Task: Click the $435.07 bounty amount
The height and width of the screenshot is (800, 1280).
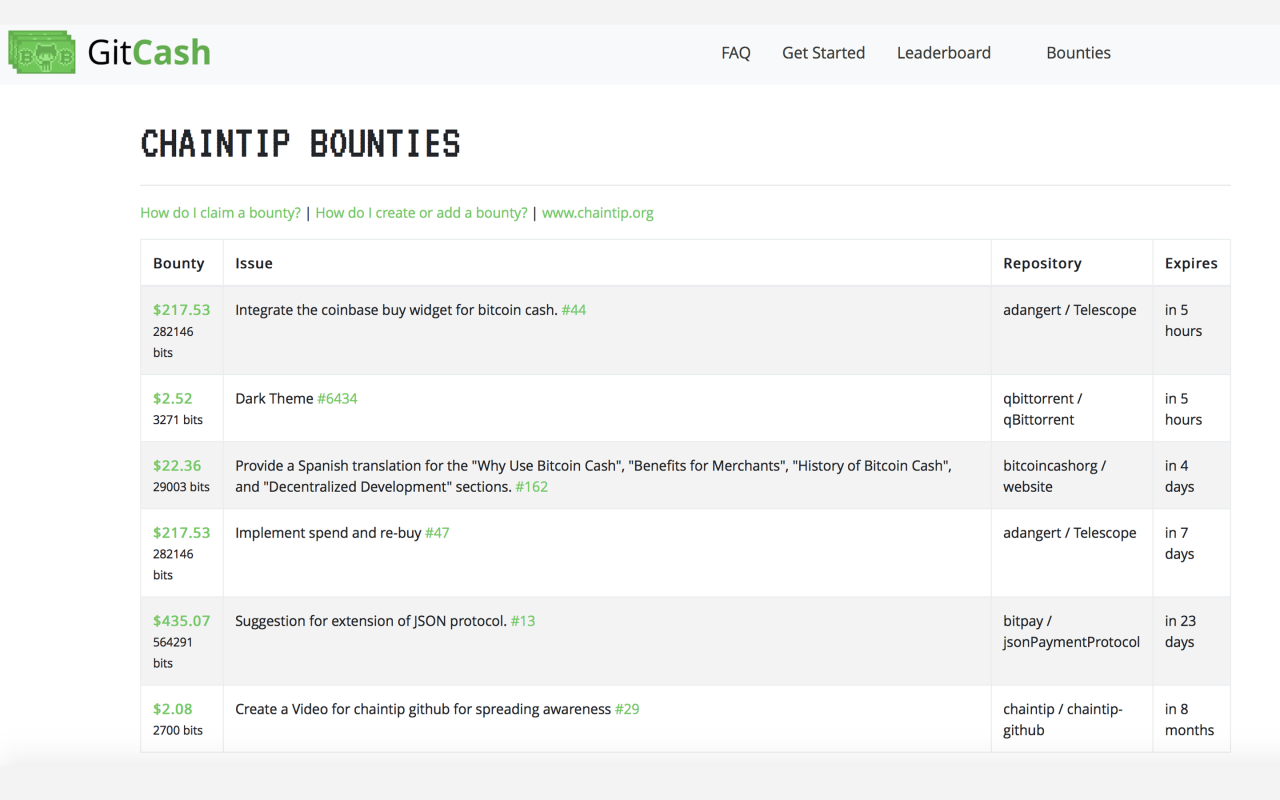Action: coord(181,620)
